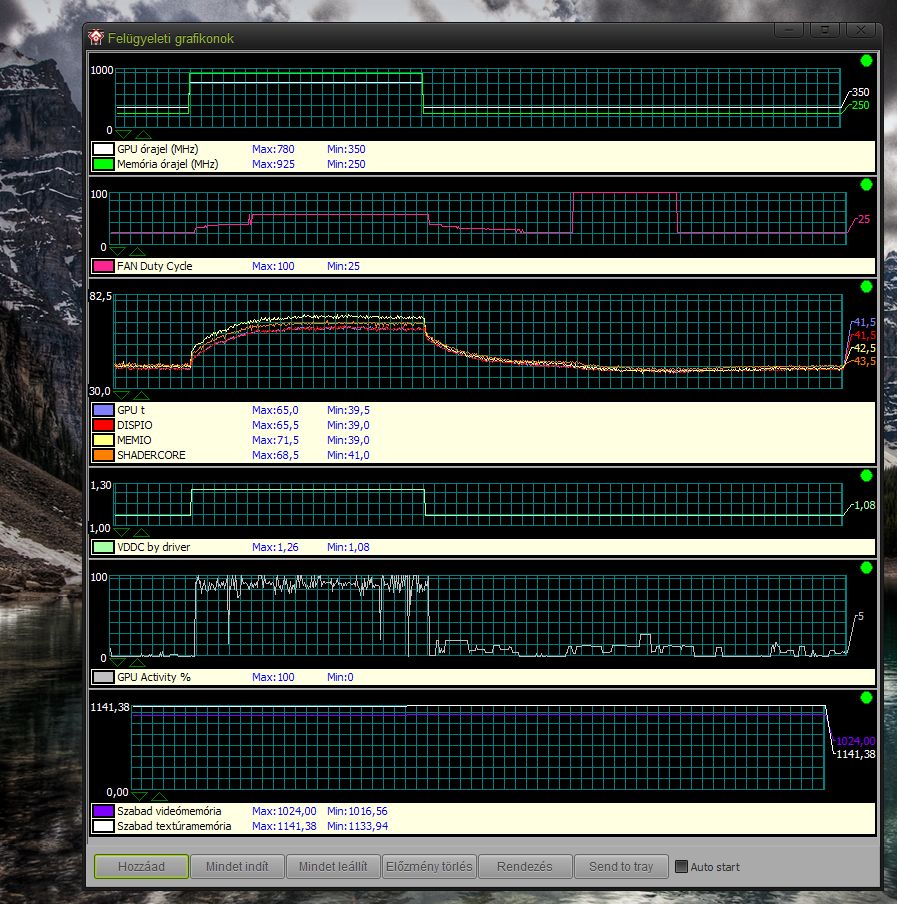Click the Max:780 GPU clock value
This screenshot has width=897, height=904.
[x=273, y=149]
